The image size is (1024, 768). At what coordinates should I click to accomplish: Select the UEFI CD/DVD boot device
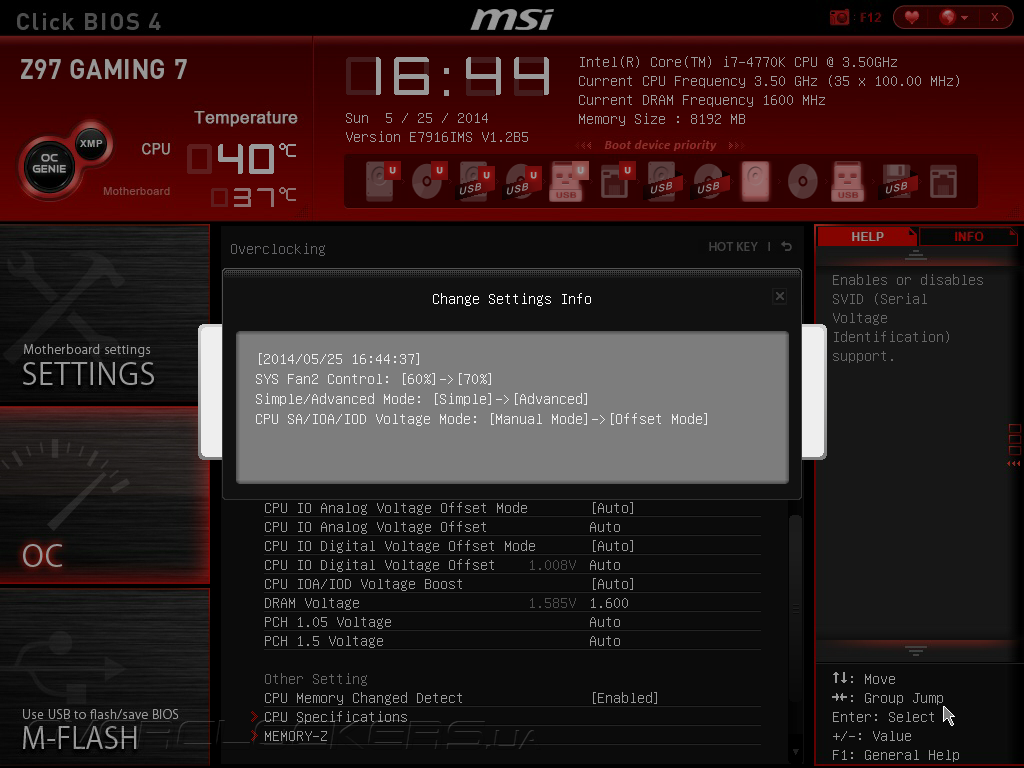coord(428,181)
